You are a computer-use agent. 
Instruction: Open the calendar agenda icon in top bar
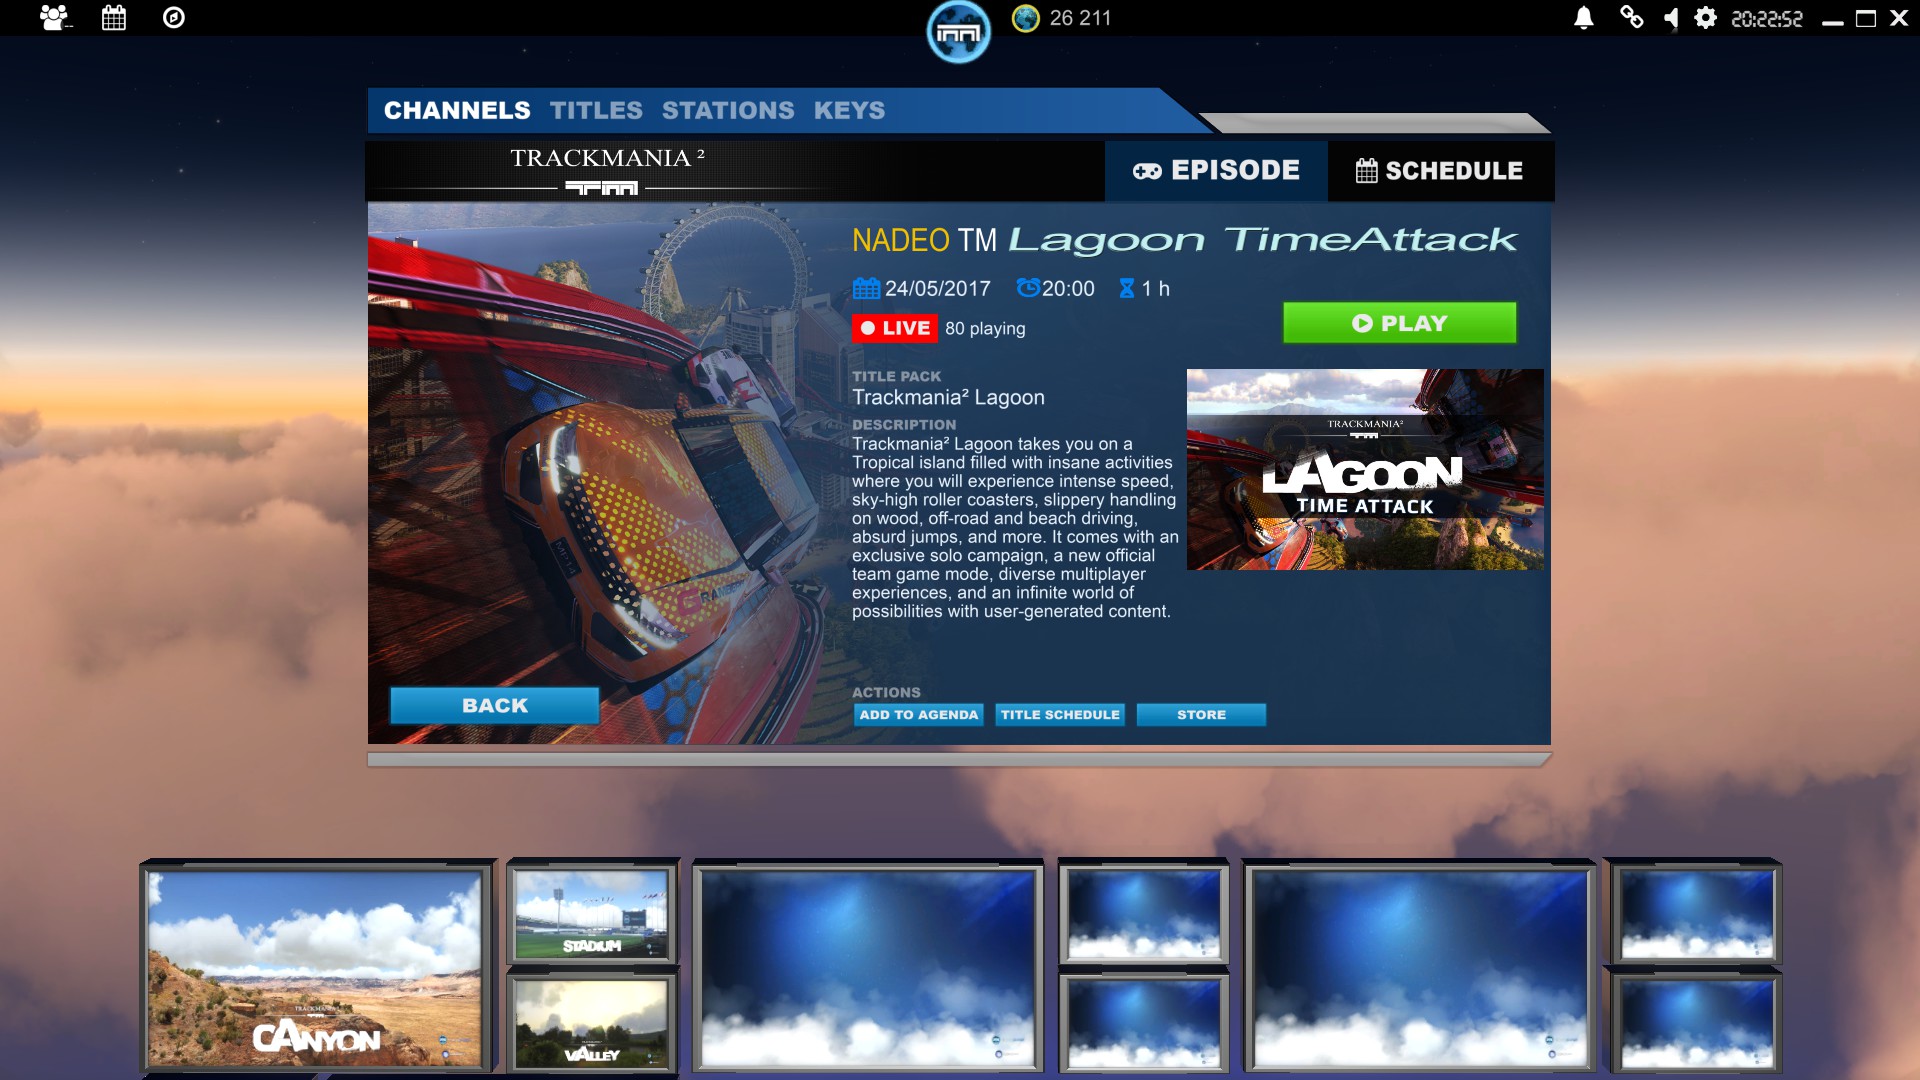[114, 18]
